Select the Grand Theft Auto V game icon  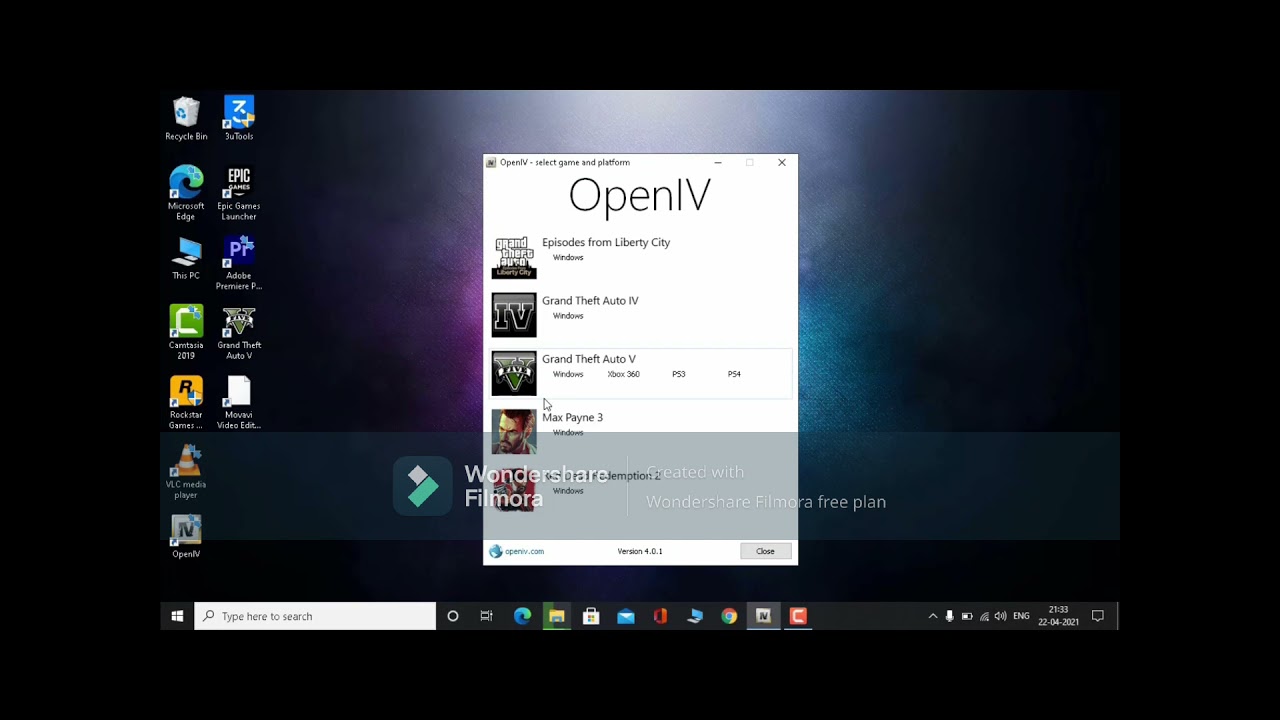click(x=514, y=373)
